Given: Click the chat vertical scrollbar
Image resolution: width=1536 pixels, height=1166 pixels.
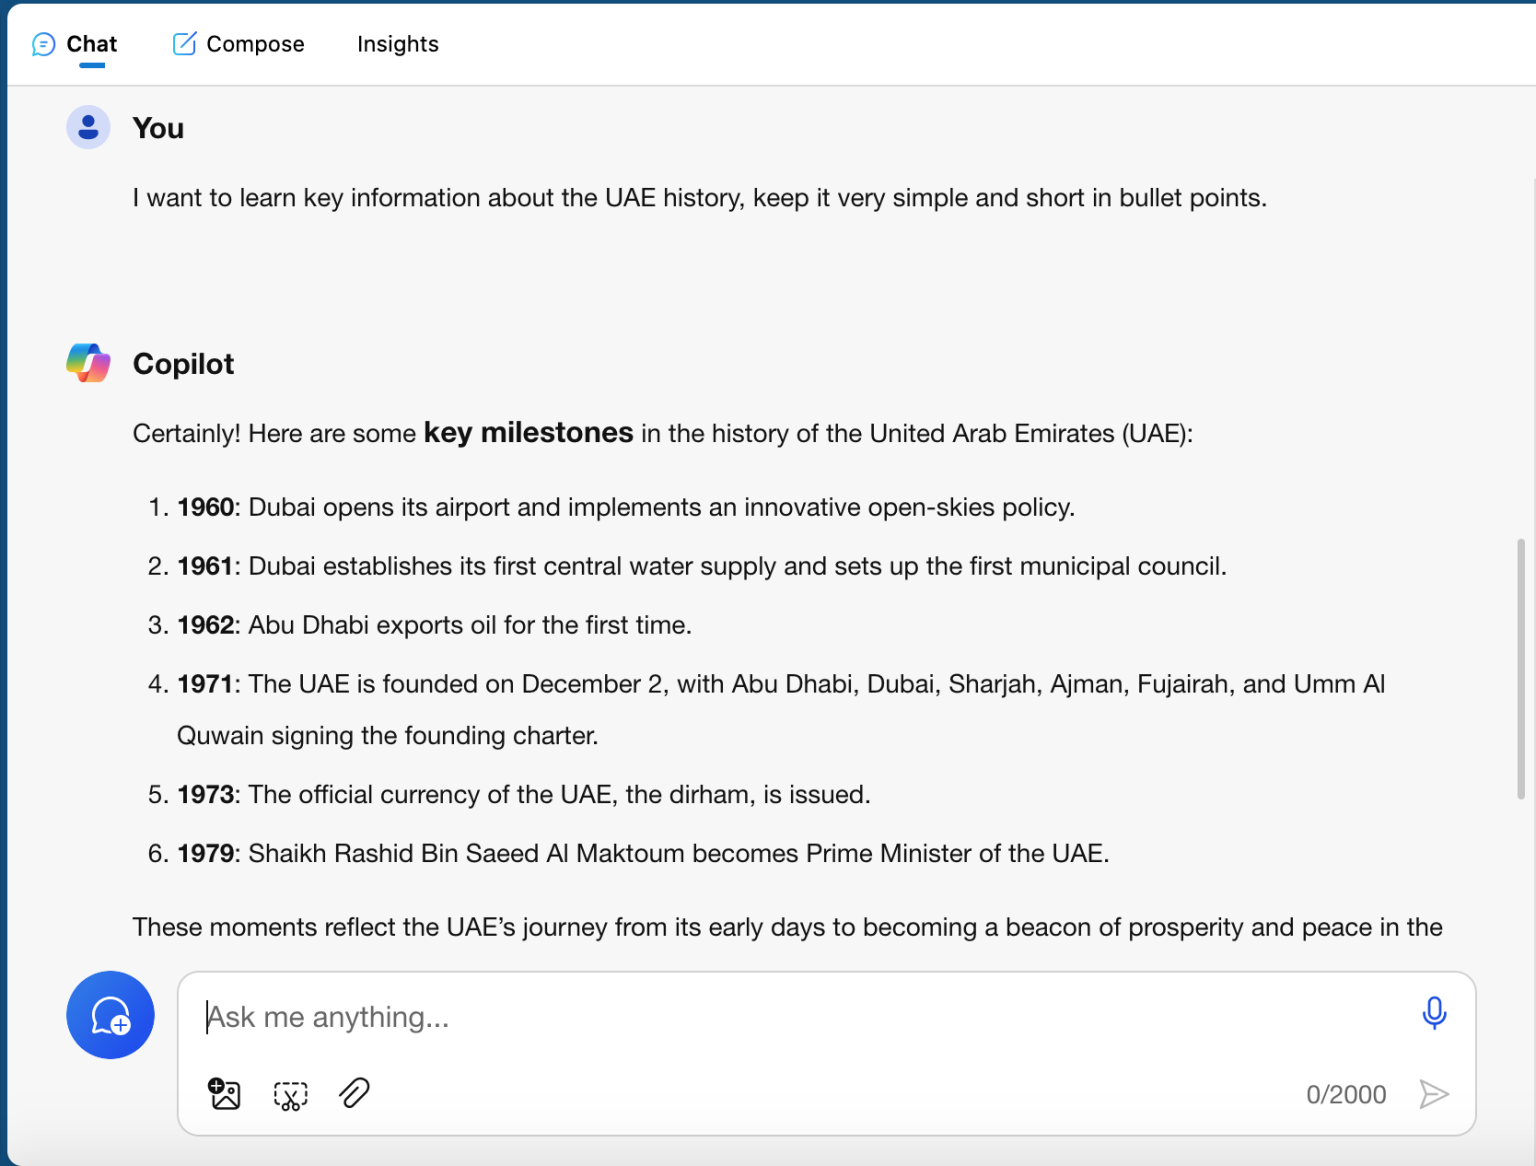Looking at the screenshot, I should point(1521,668).
